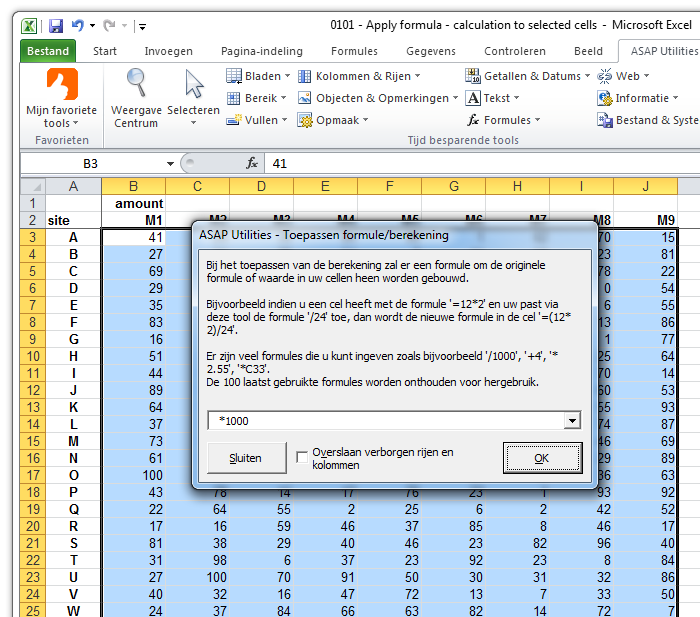Switch to the Pagina-indeling tab
Screen dimensions: 700x617
[x=262, y=51]
